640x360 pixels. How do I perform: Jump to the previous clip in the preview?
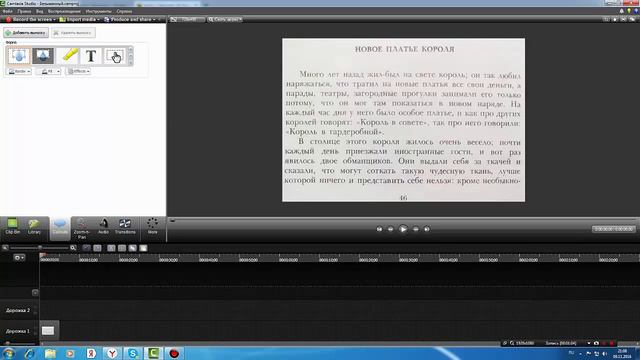(379, 229)
